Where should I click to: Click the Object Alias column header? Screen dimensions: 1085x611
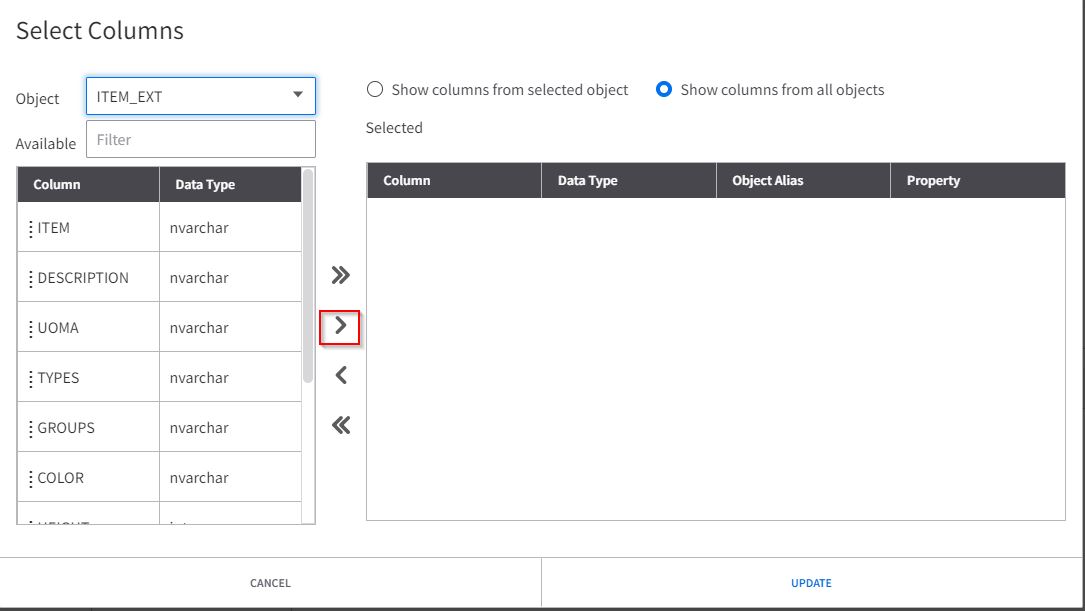pos(767,181)
